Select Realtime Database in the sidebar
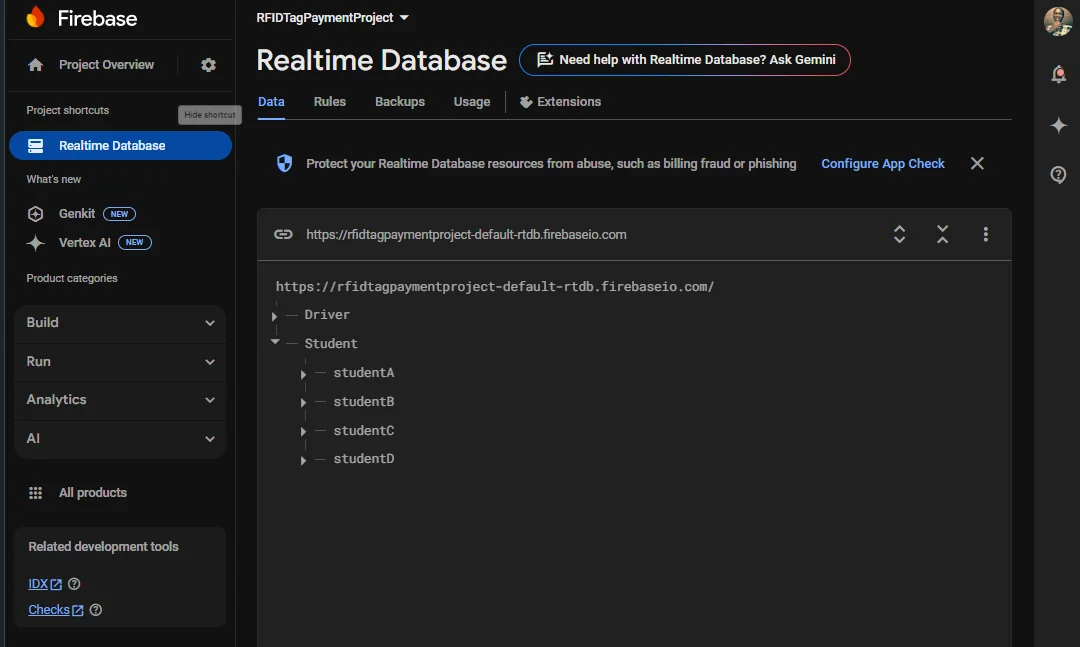This screenshot has height=647, width=1080. click(121, 145)
